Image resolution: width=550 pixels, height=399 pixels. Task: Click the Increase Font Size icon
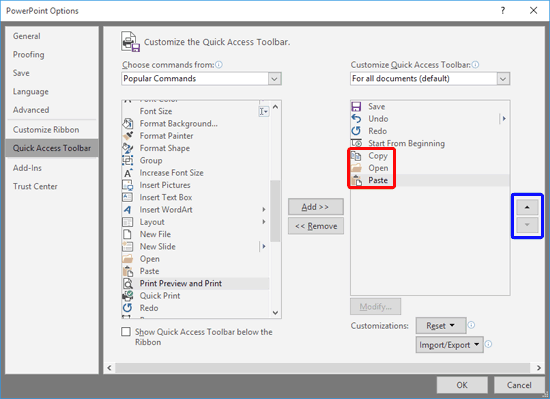pyautogui.click(x=127, y=173)
